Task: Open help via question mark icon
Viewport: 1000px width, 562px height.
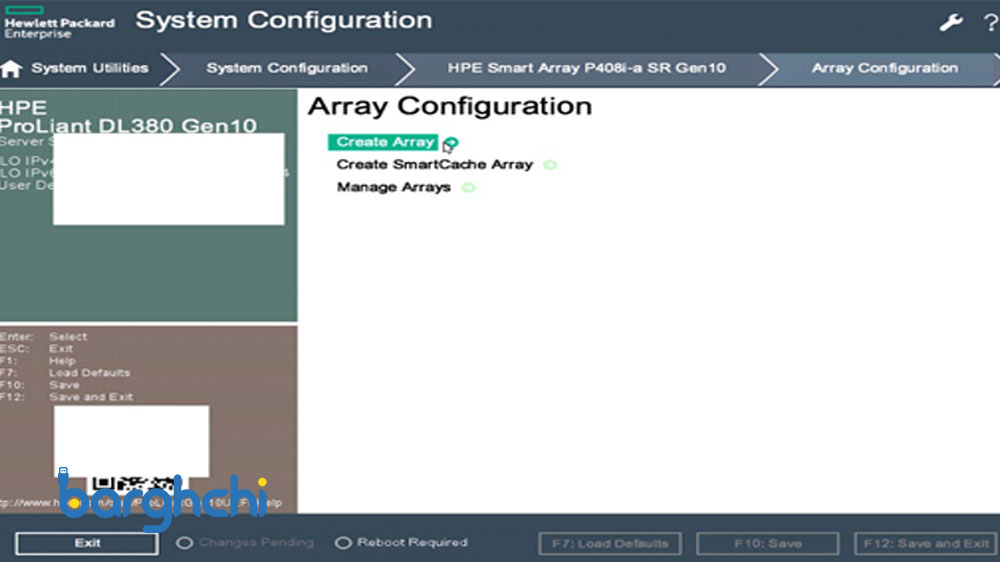Action: (989, 23)
